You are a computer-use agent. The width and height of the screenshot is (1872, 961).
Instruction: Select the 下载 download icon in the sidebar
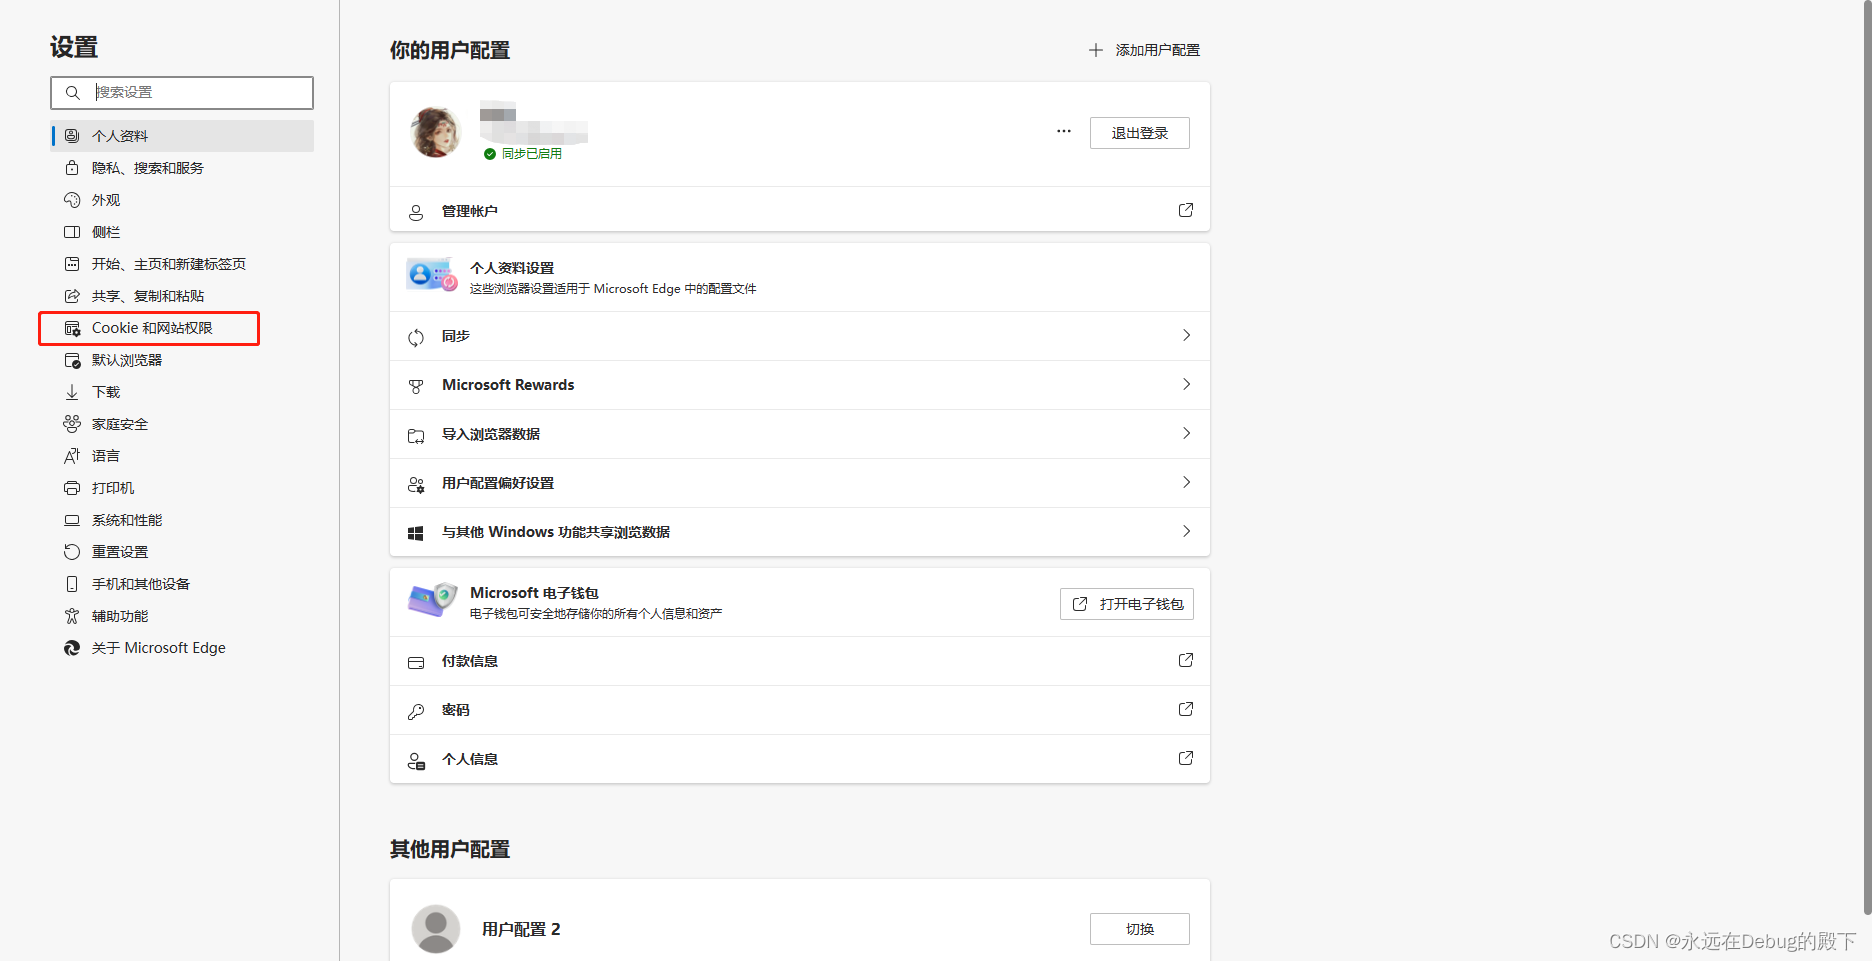(x=71, y=391)
